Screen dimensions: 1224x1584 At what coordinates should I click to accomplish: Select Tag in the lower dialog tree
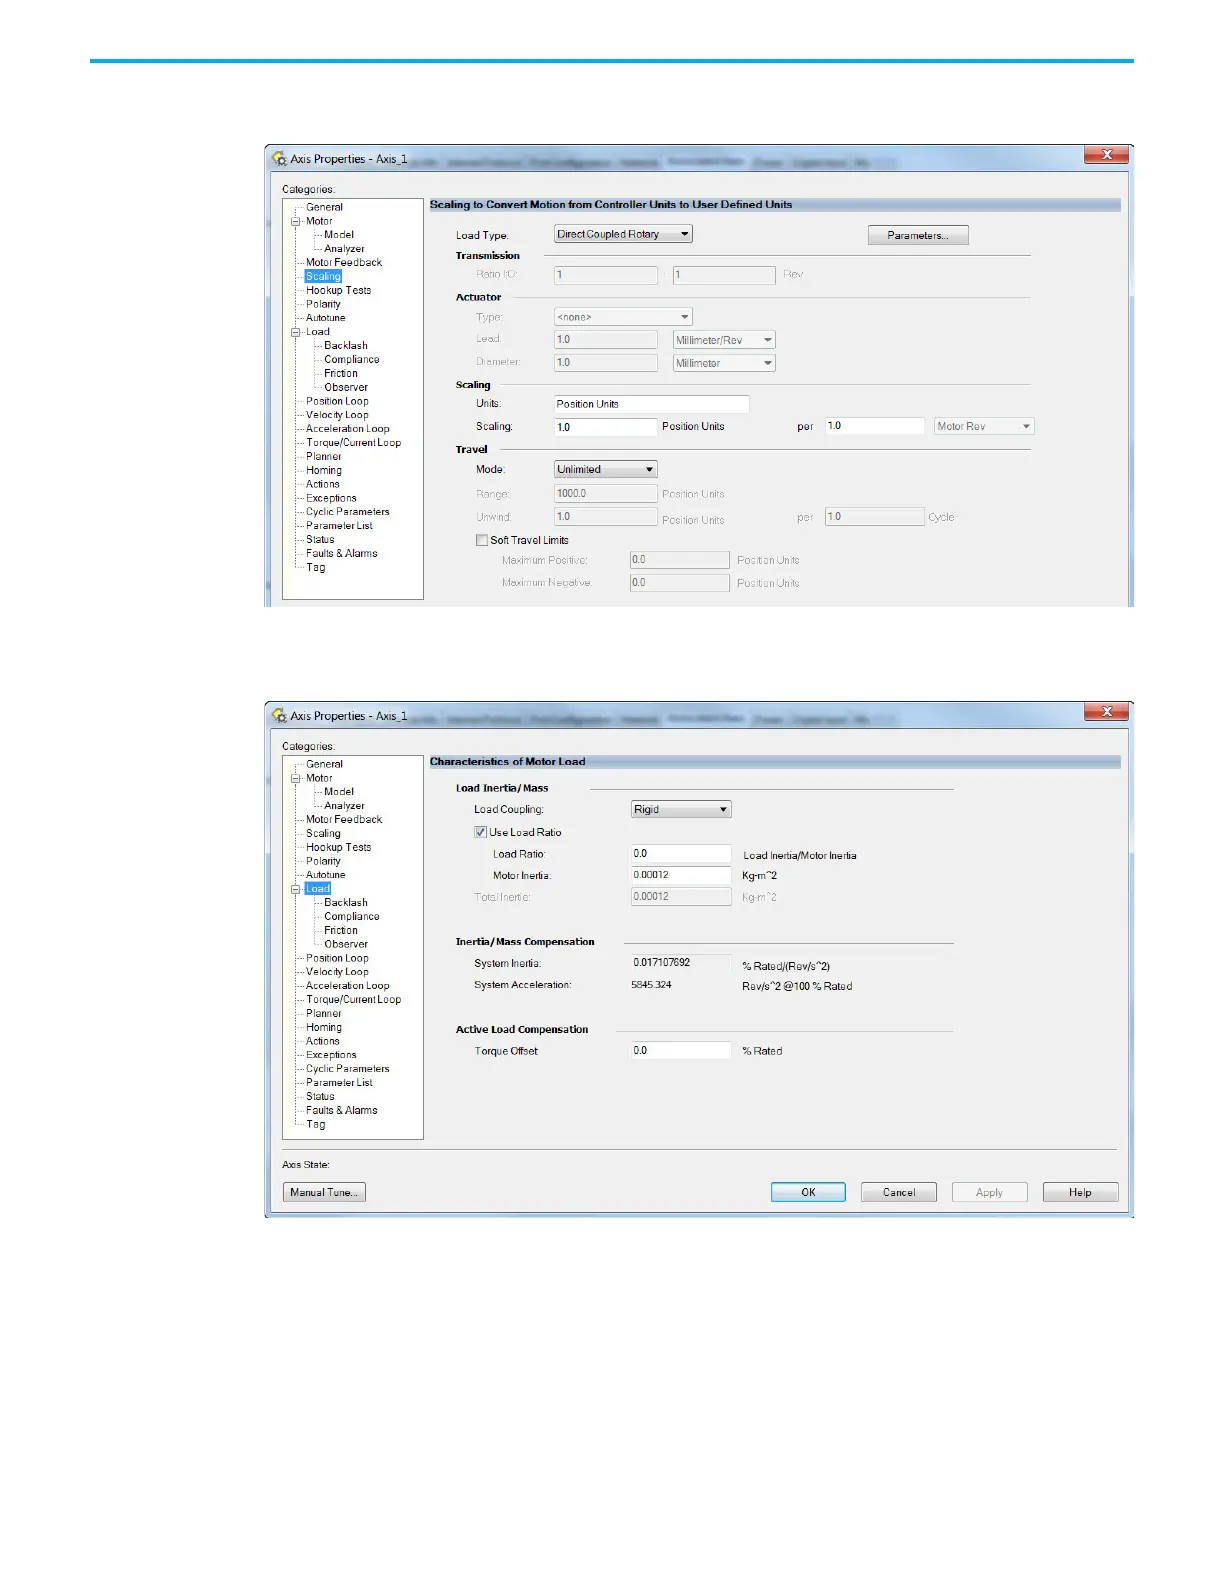[316, 1124]
